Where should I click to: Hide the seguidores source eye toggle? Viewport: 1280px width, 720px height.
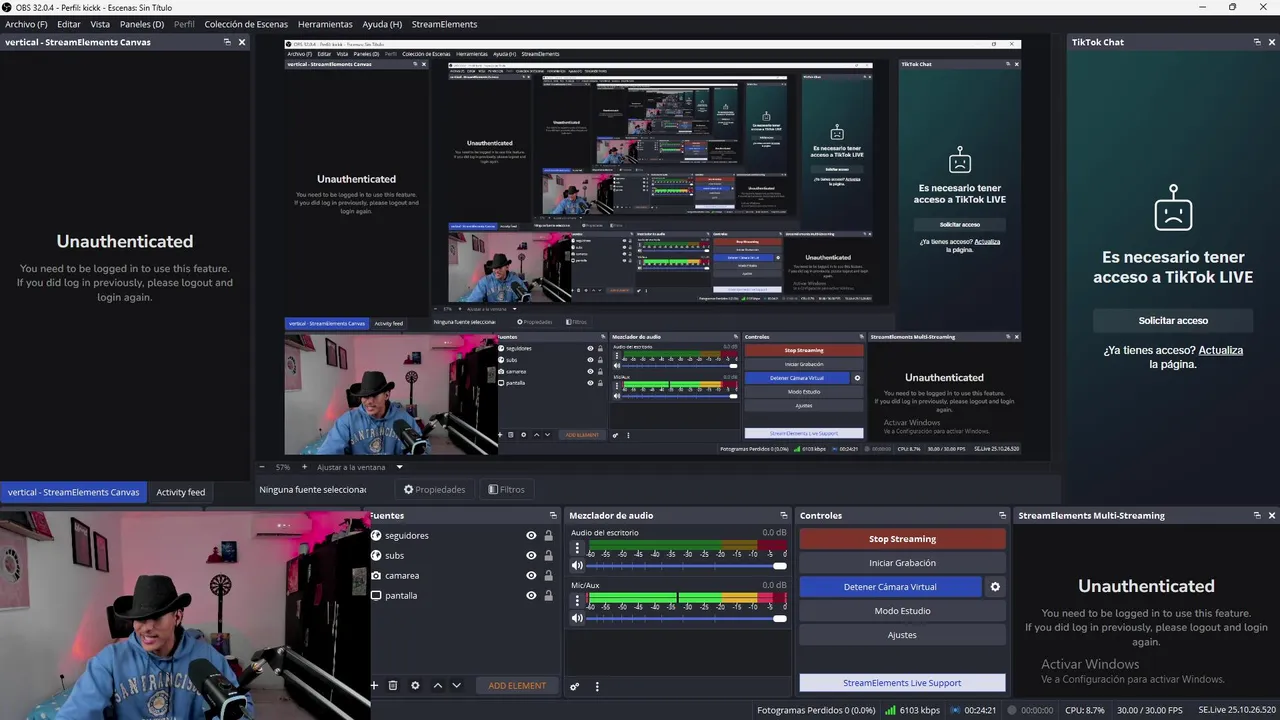coord(531,536)
